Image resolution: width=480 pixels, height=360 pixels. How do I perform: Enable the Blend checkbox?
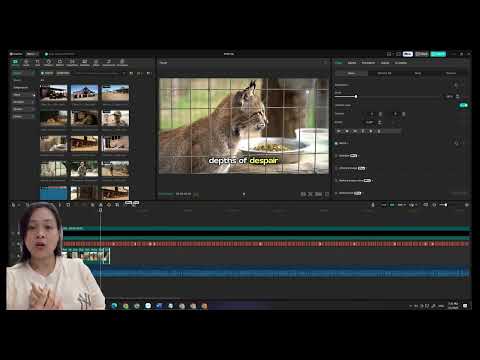[336, 143]
